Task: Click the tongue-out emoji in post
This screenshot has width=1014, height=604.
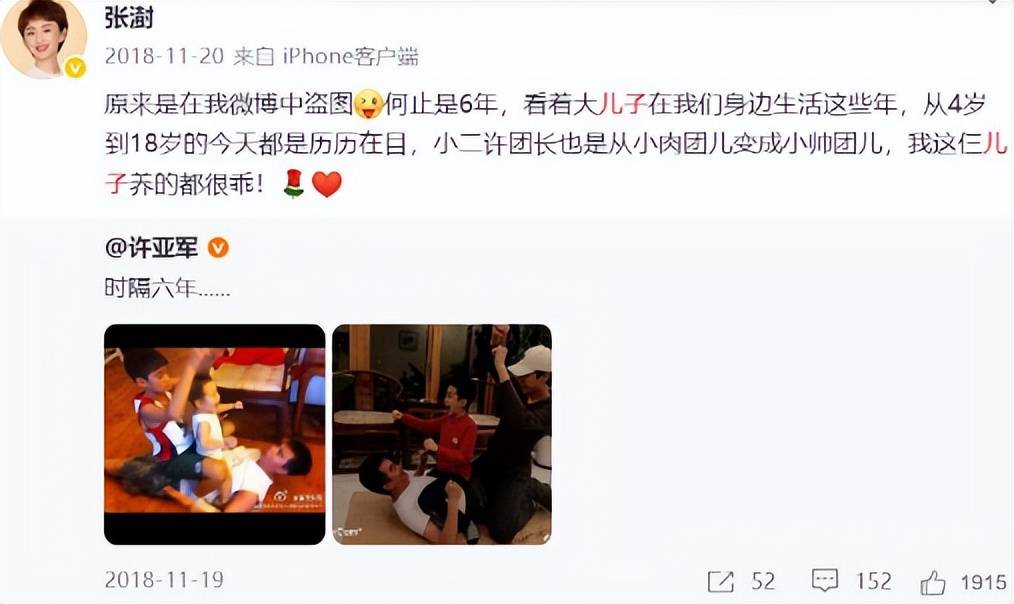Action: click(369, 103)
